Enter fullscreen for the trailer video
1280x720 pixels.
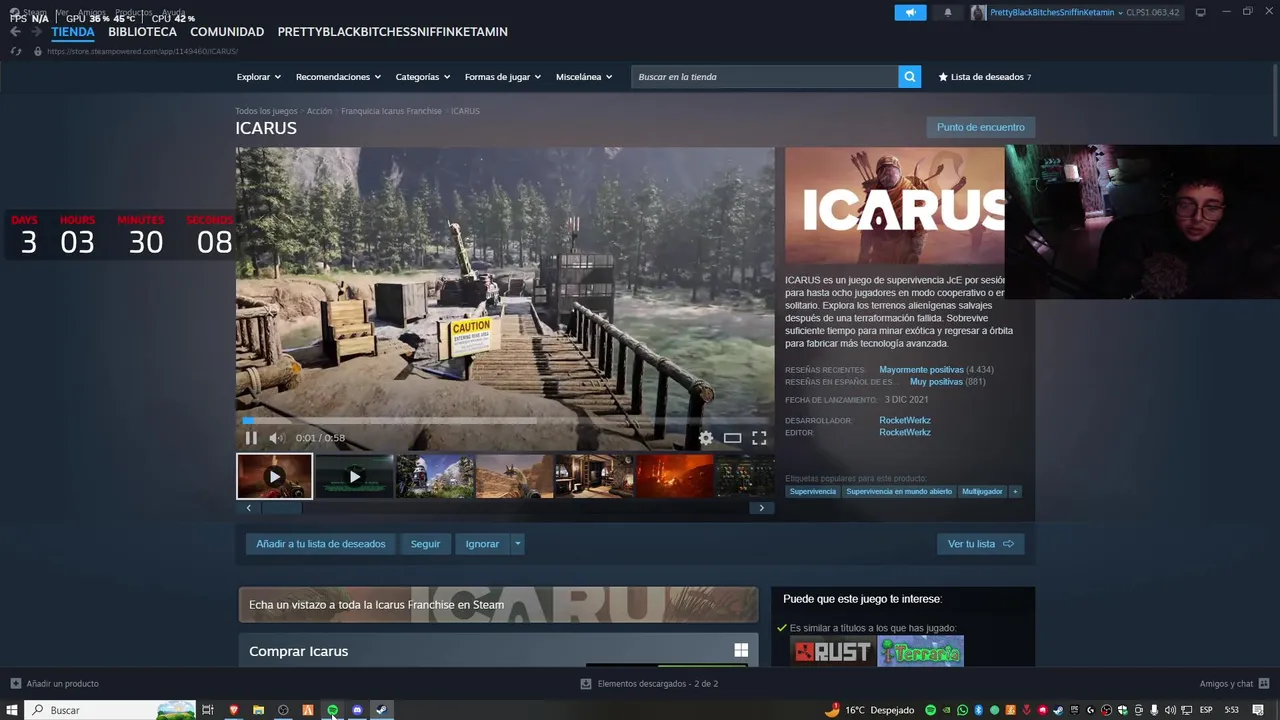coord(759,438)
